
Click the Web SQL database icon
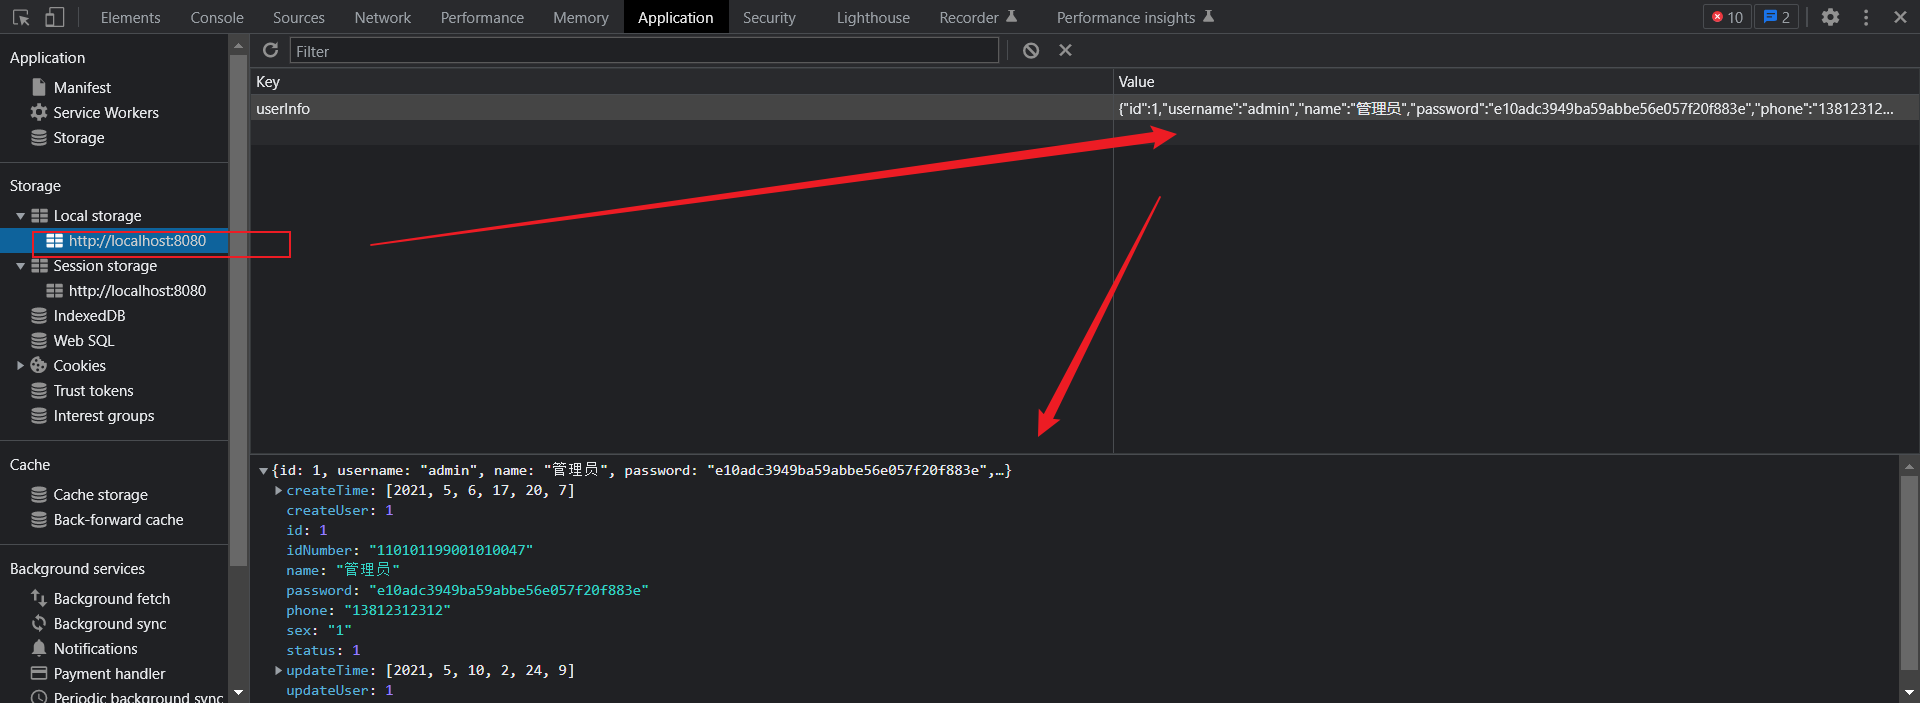tap(39, 340)
